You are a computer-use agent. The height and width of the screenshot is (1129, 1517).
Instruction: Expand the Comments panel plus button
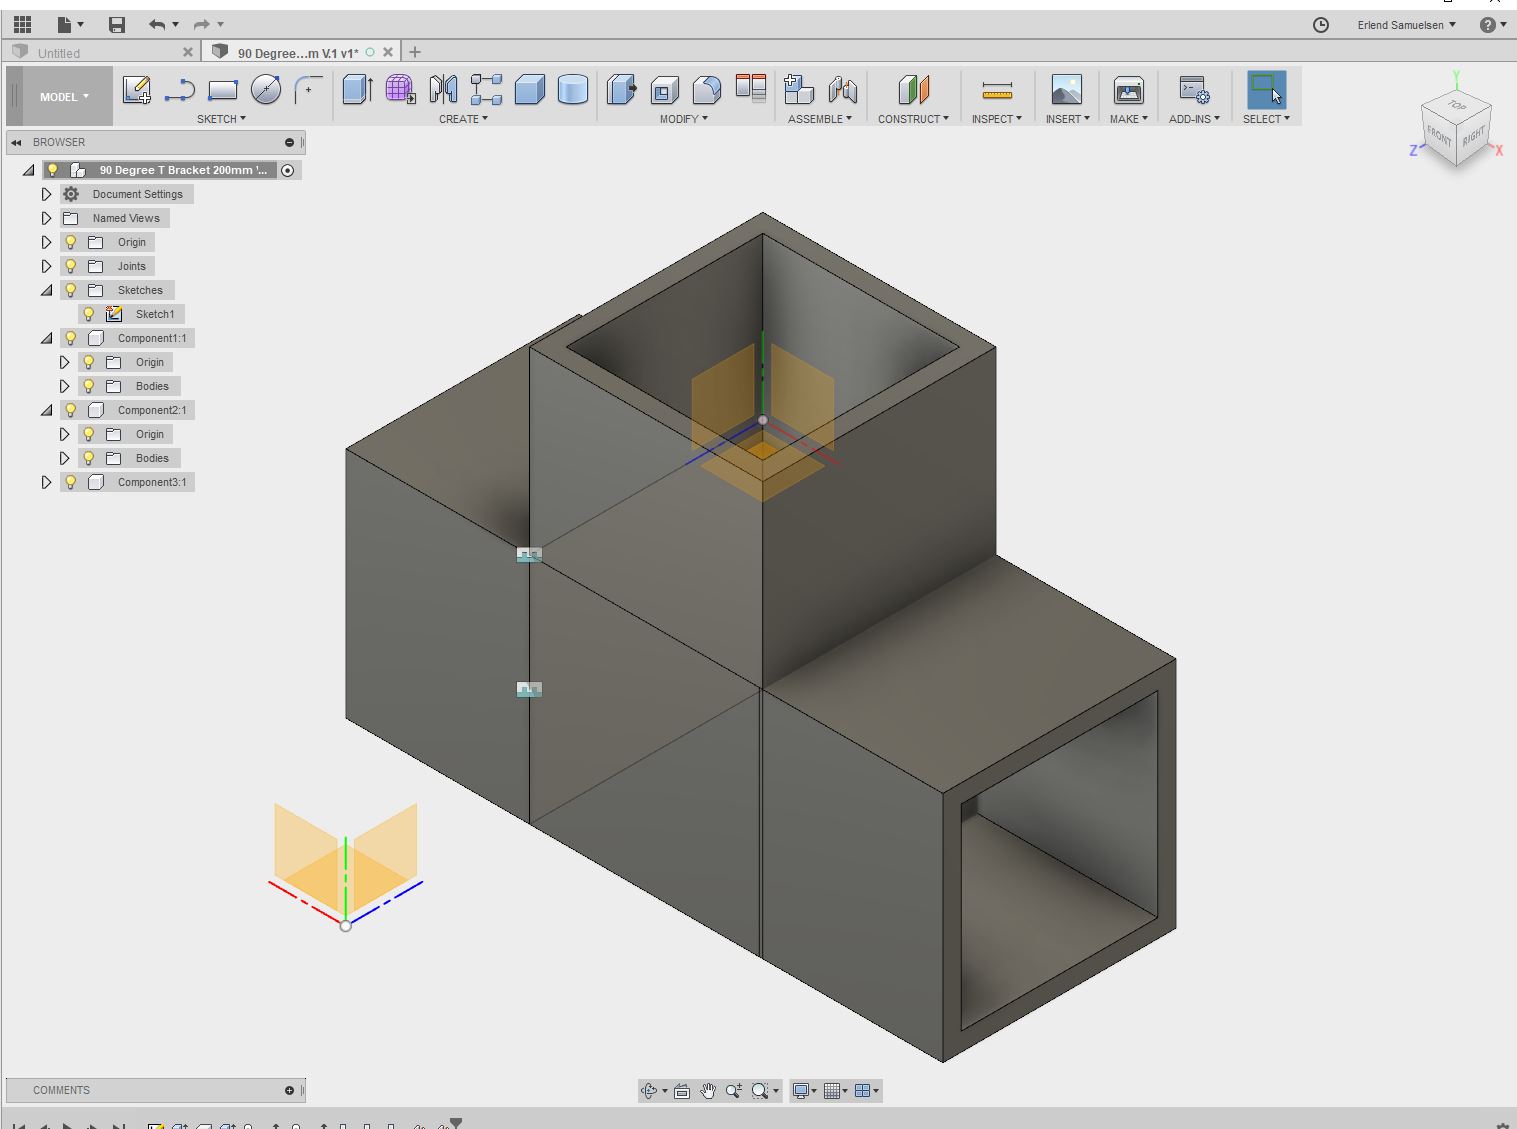click(x=289, y=1090)
